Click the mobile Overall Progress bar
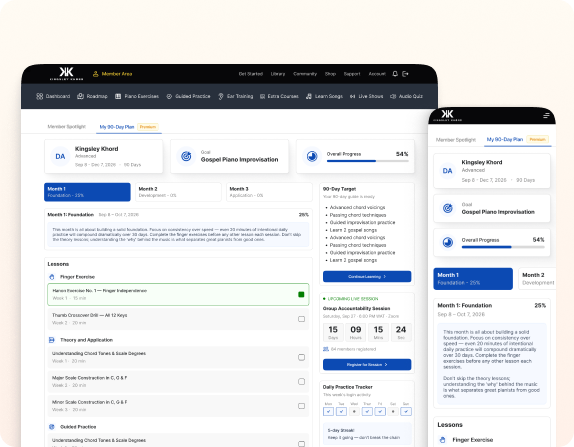Image resolution: width=574 pixels, height=447 pixels. [503, 247]
